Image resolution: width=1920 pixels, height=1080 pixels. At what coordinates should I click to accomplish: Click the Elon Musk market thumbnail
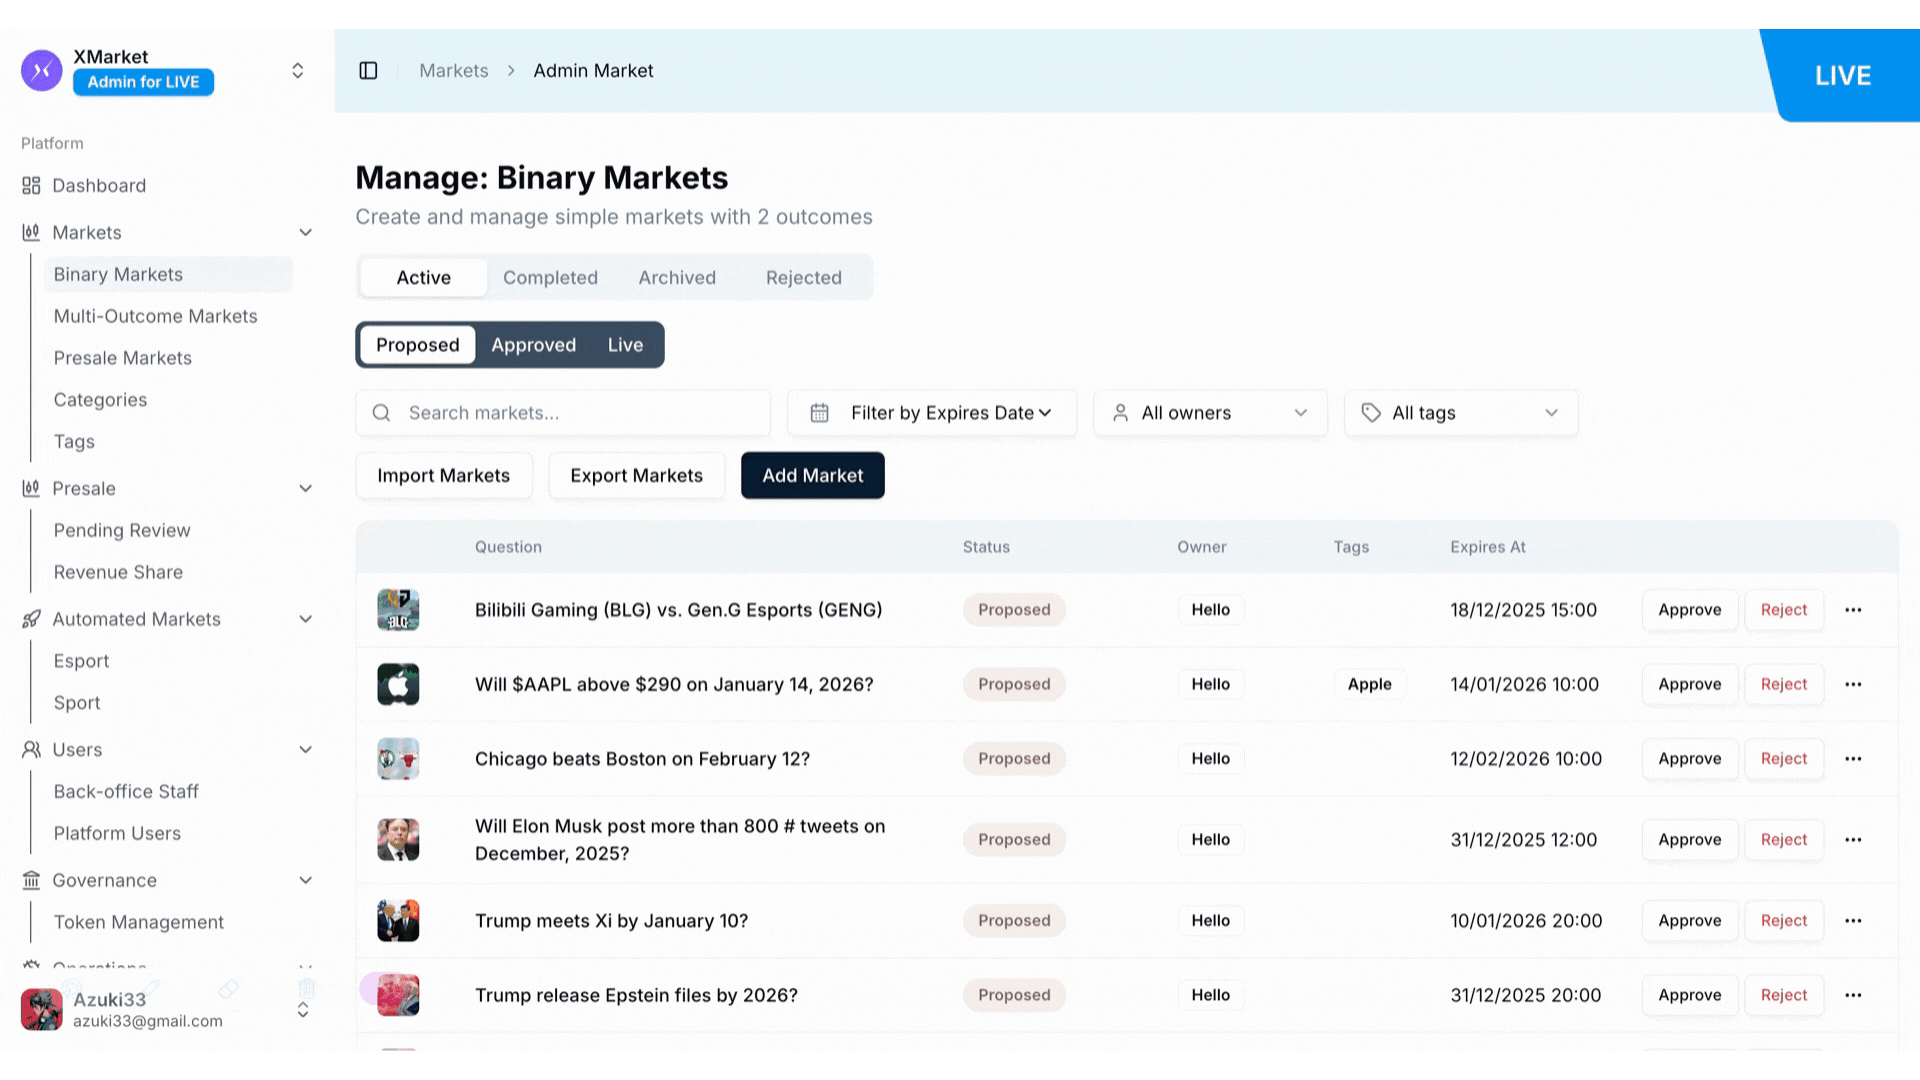(x=398, y=840)
